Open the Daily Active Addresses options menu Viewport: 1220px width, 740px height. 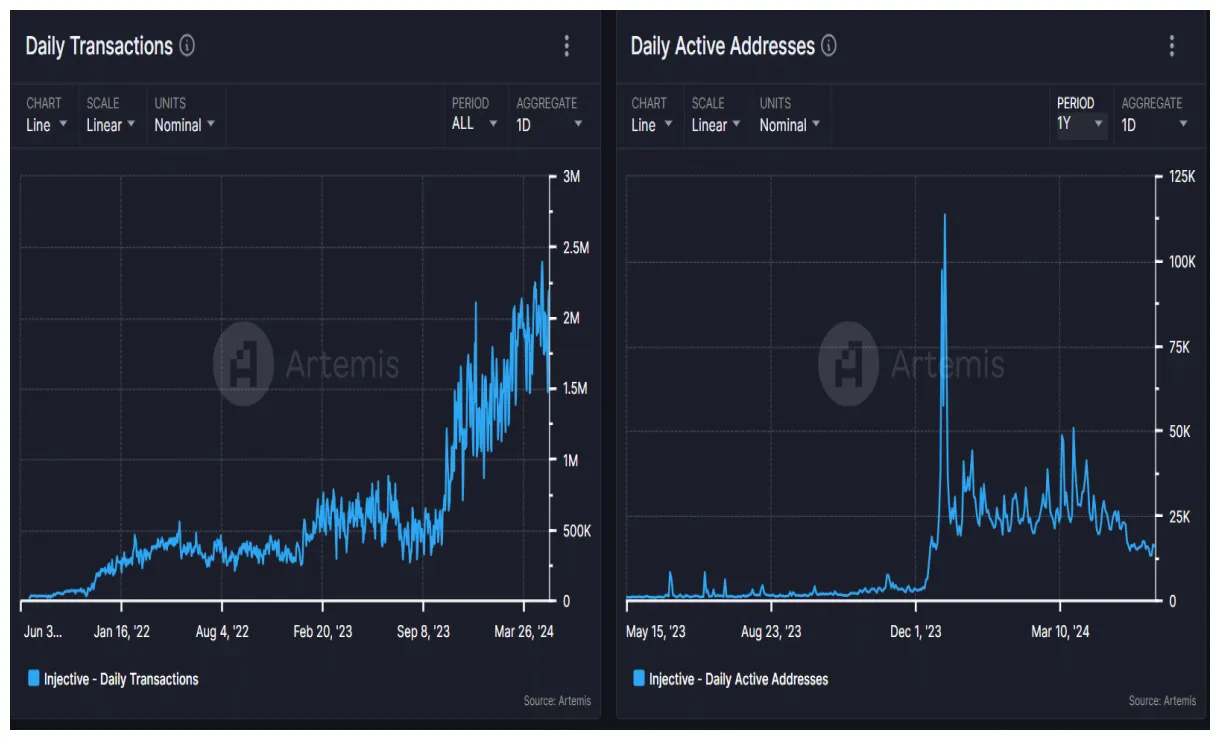tap(1171, 46)
